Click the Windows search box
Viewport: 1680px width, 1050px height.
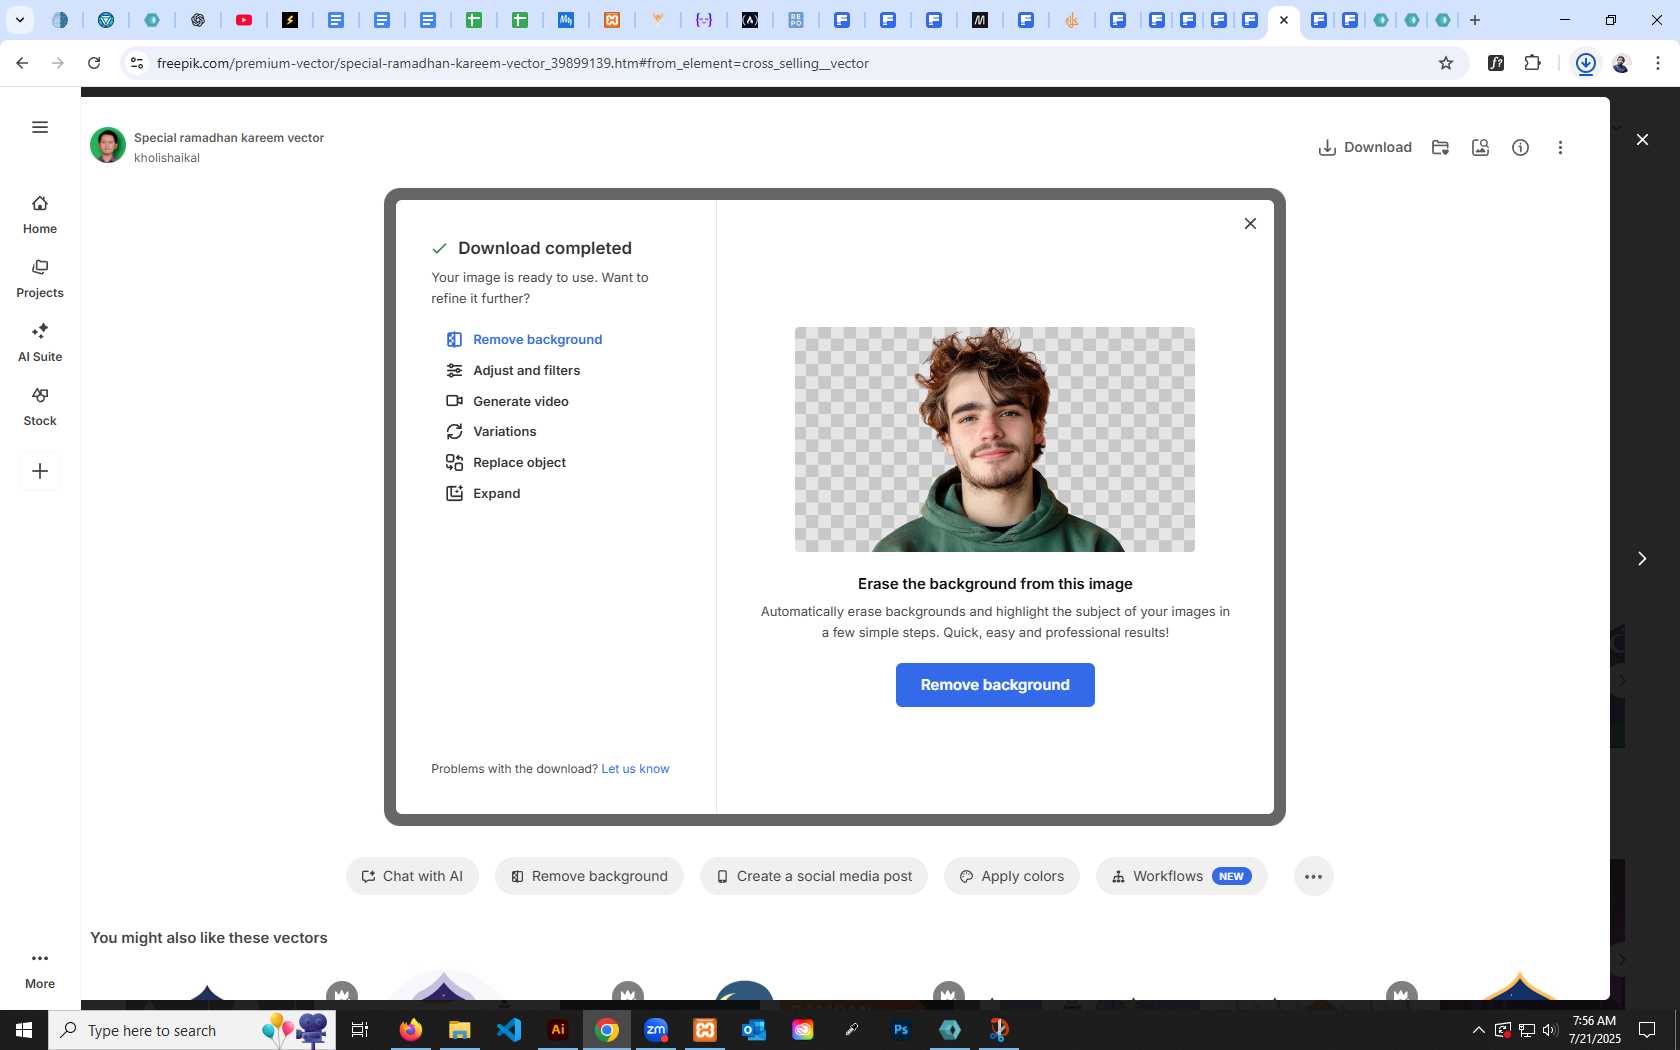pyautogui.click(x=192, y=1030)
